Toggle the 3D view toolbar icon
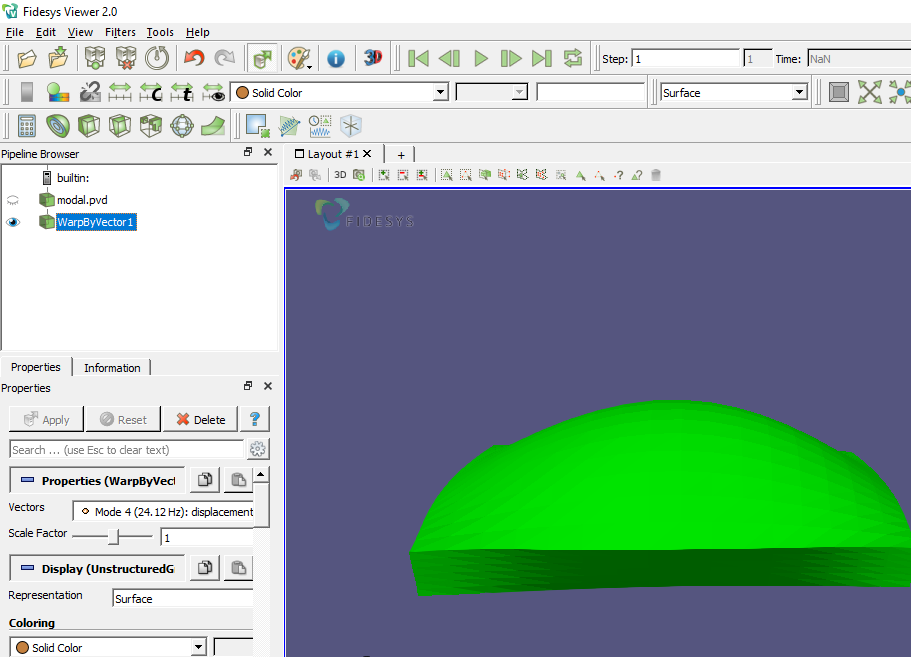911x657 pixels. tap(372, 58)
